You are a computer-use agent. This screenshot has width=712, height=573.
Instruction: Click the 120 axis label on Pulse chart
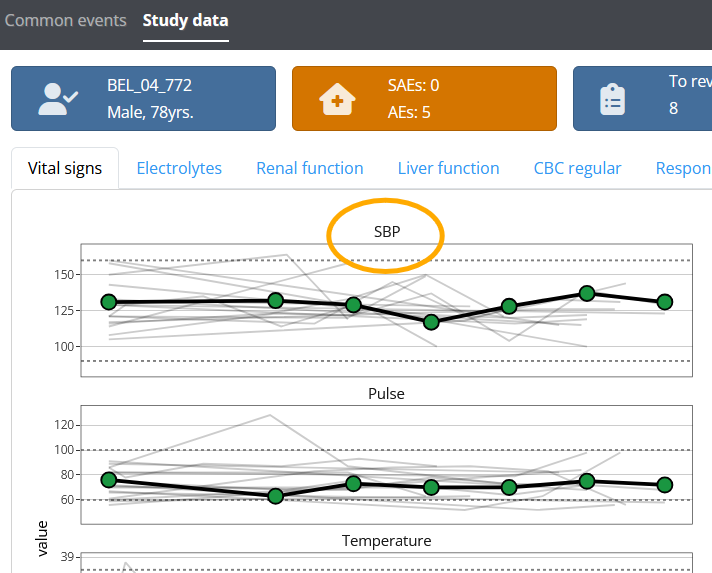[x=64, y=425]
